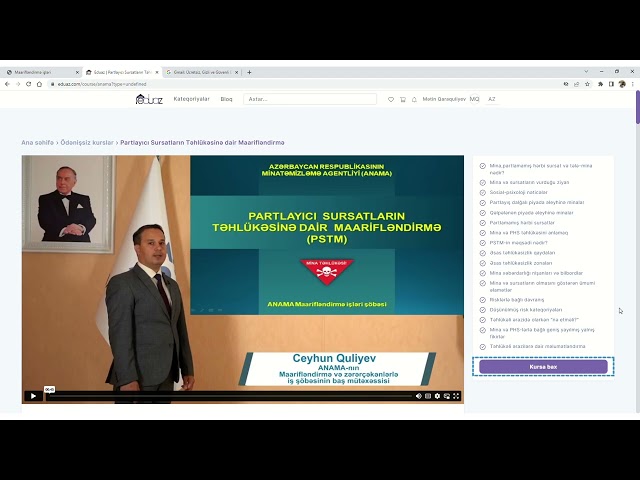Open the Chrome profile avatar
This screenshot has width=640, height=480.
tap(622, 84)
